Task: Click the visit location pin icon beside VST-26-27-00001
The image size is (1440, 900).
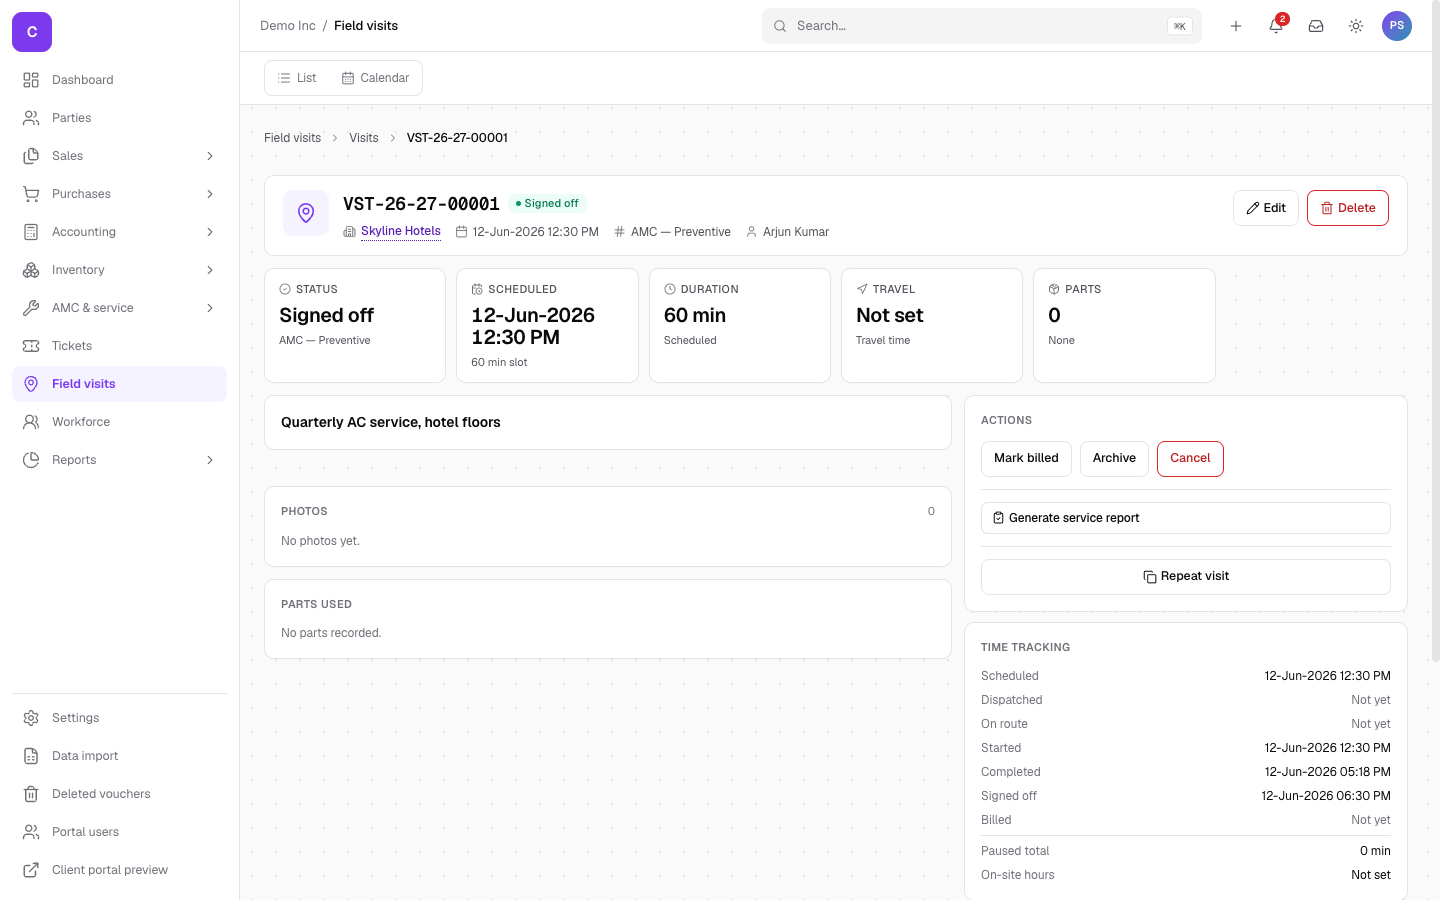Action: tap(306, 213)
